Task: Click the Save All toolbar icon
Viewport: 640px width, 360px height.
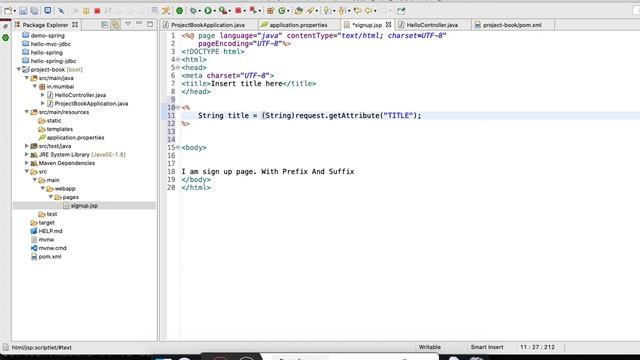Action: (34, 11)
